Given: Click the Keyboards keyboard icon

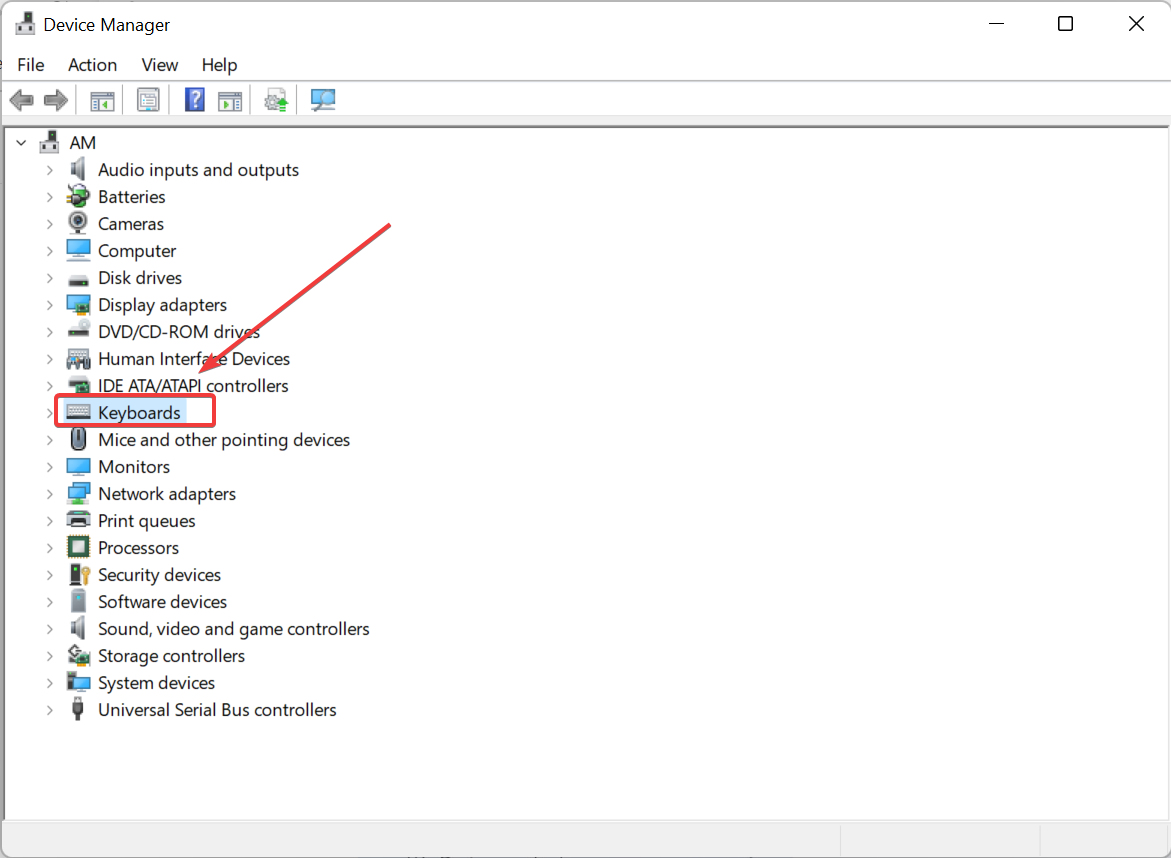Looking at the screenshot, I should click(78, 412).
